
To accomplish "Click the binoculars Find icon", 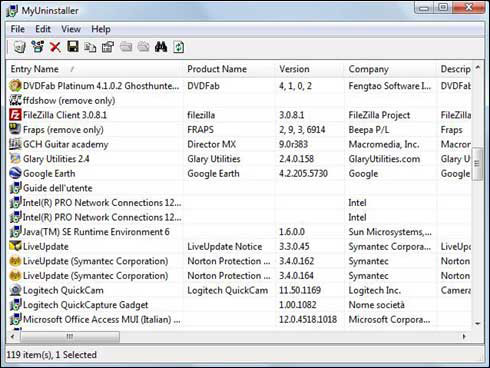I will 161,47.
